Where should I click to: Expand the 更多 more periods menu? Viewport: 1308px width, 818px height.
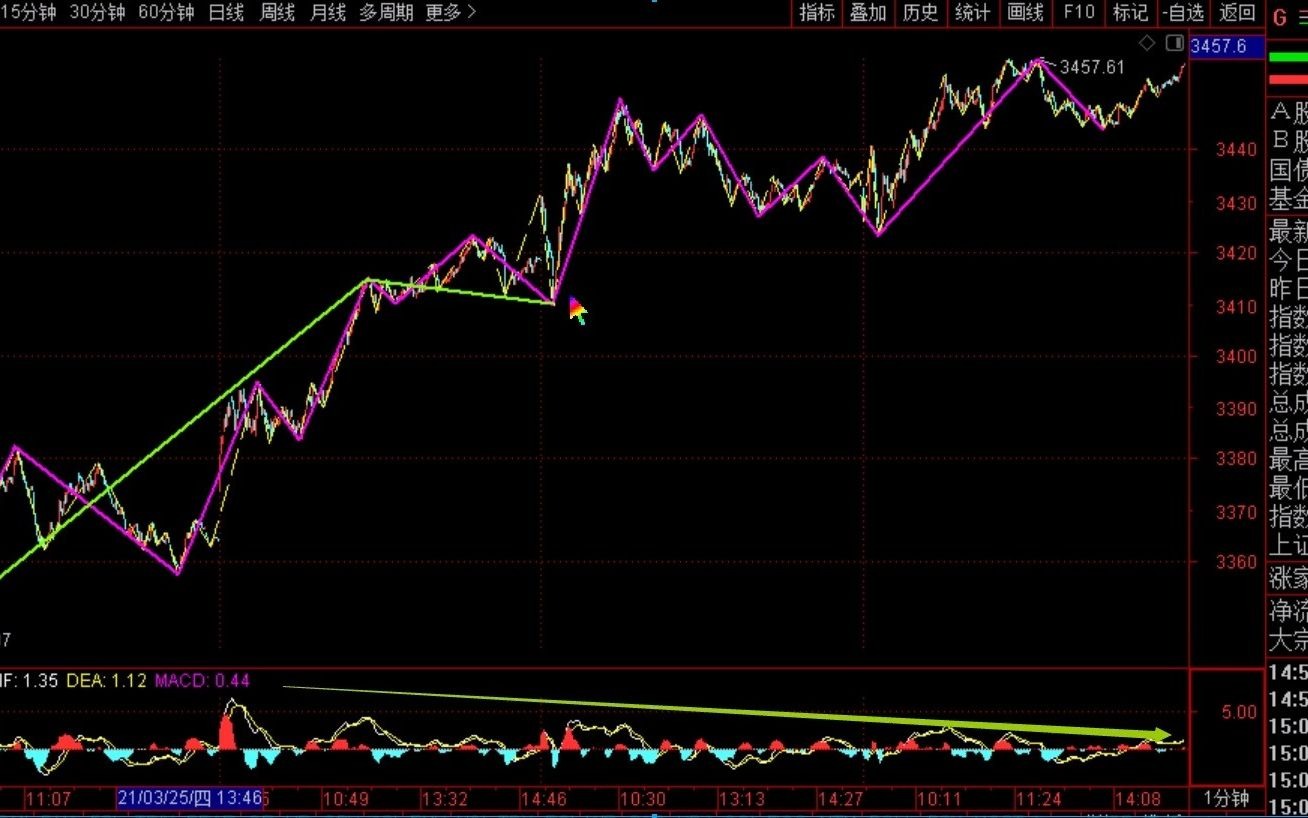coord(451,13)
